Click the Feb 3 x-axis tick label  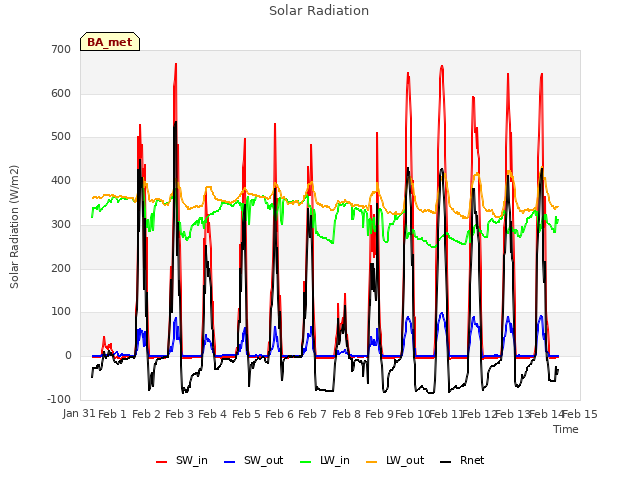(x=179, y=414)
